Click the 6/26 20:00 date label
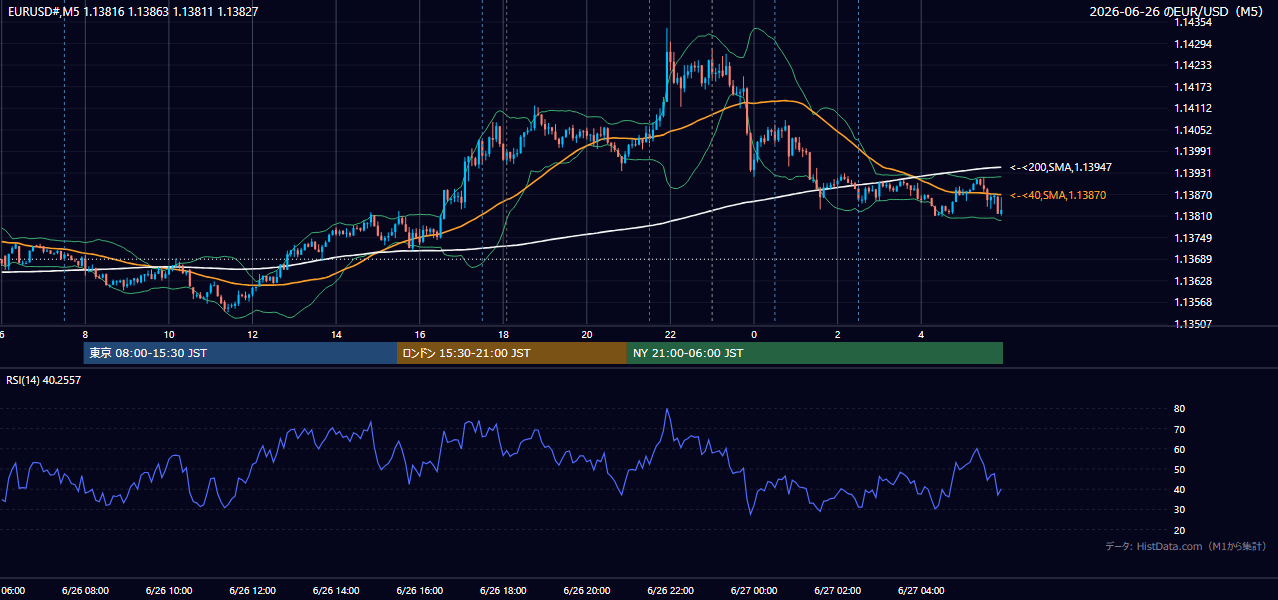Image resolution: width=1278 pixels, height=600 pixels. pyautogui.click(x=587, y=590)
